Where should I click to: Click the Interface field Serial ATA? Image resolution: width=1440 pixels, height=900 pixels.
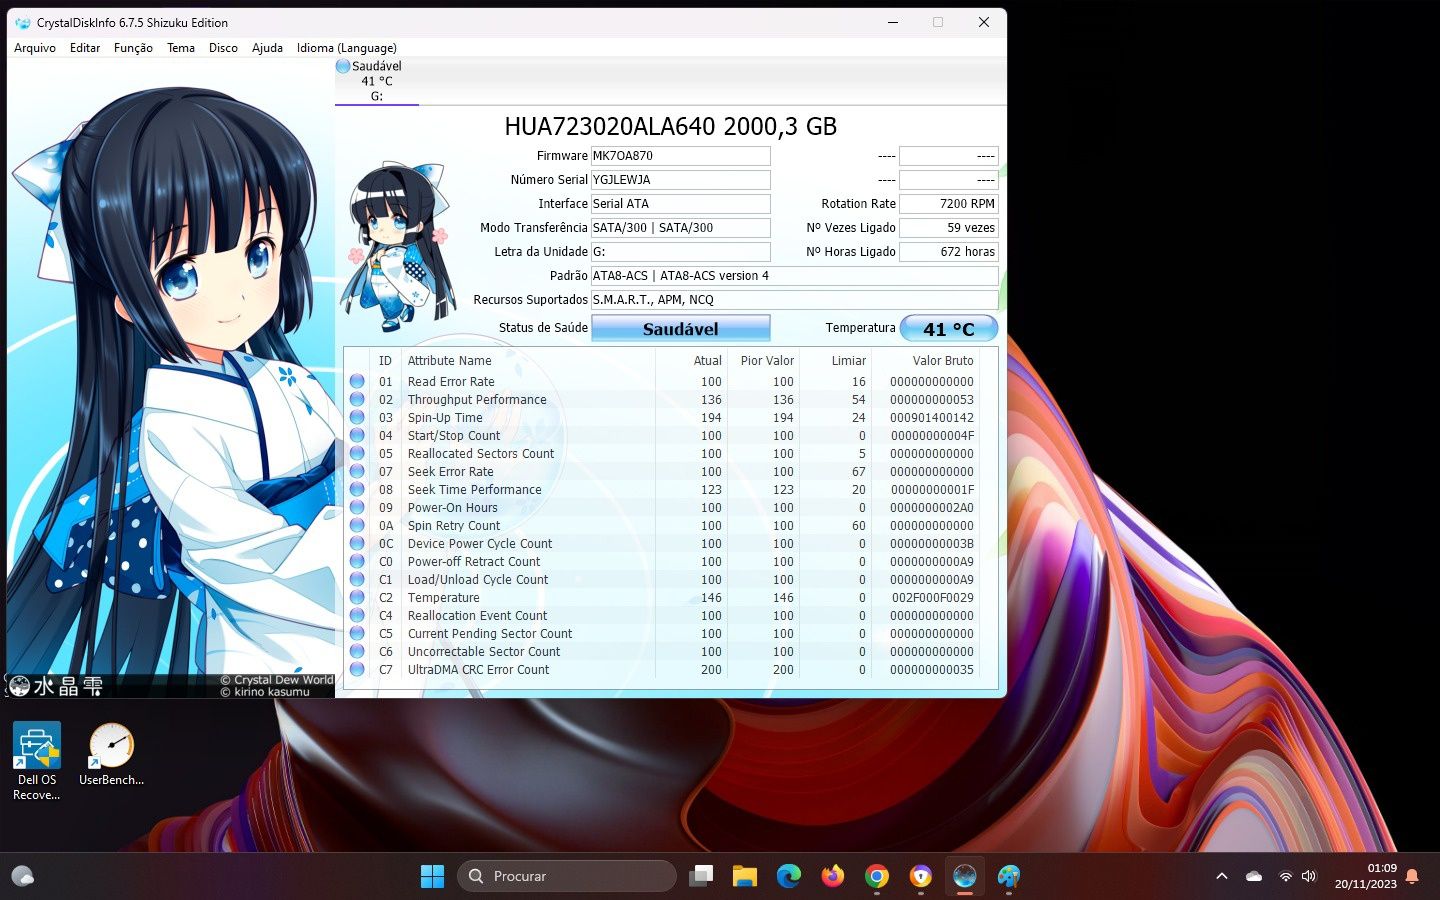point(680,204)
